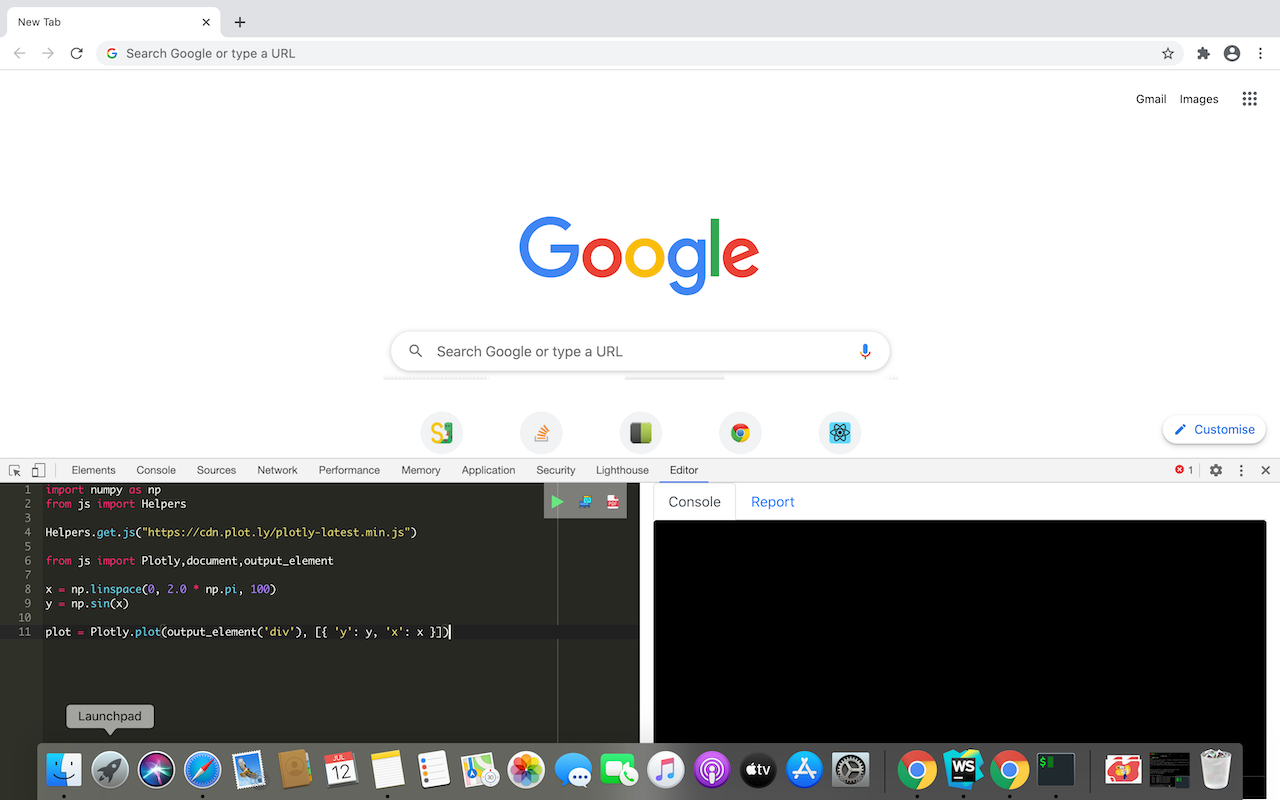Toggle the device toolbar icon
This screenshot has height=800, width=1280.
38,469
